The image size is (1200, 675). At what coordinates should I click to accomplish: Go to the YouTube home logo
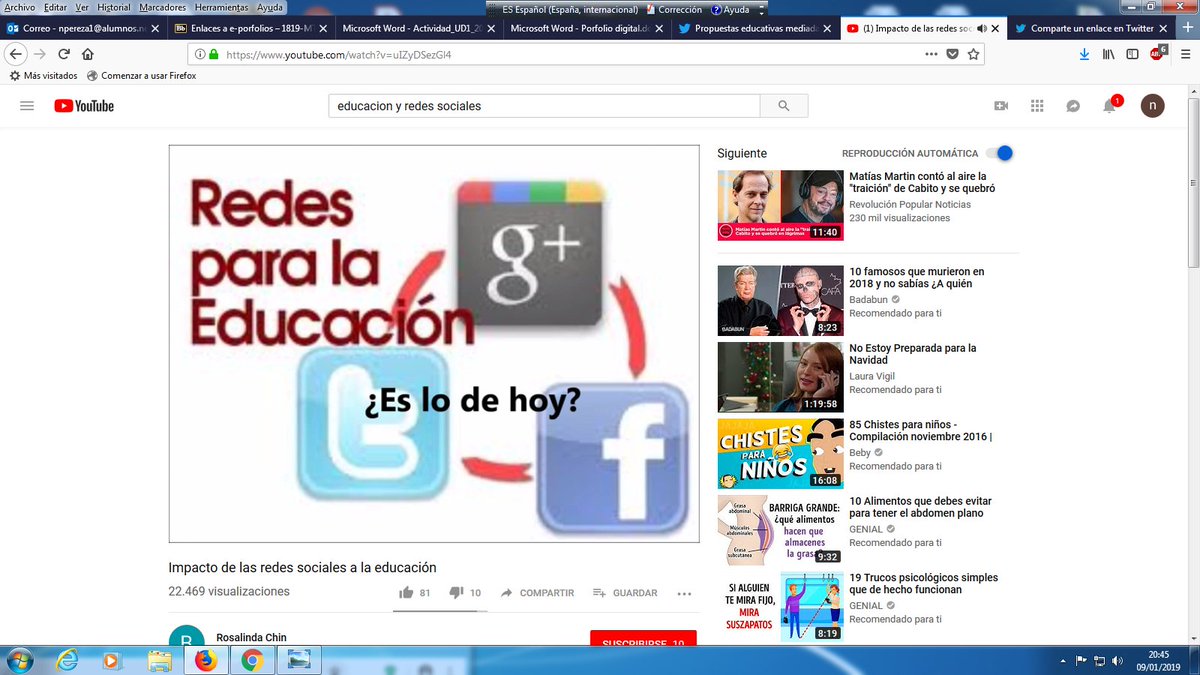coord(84,106)
